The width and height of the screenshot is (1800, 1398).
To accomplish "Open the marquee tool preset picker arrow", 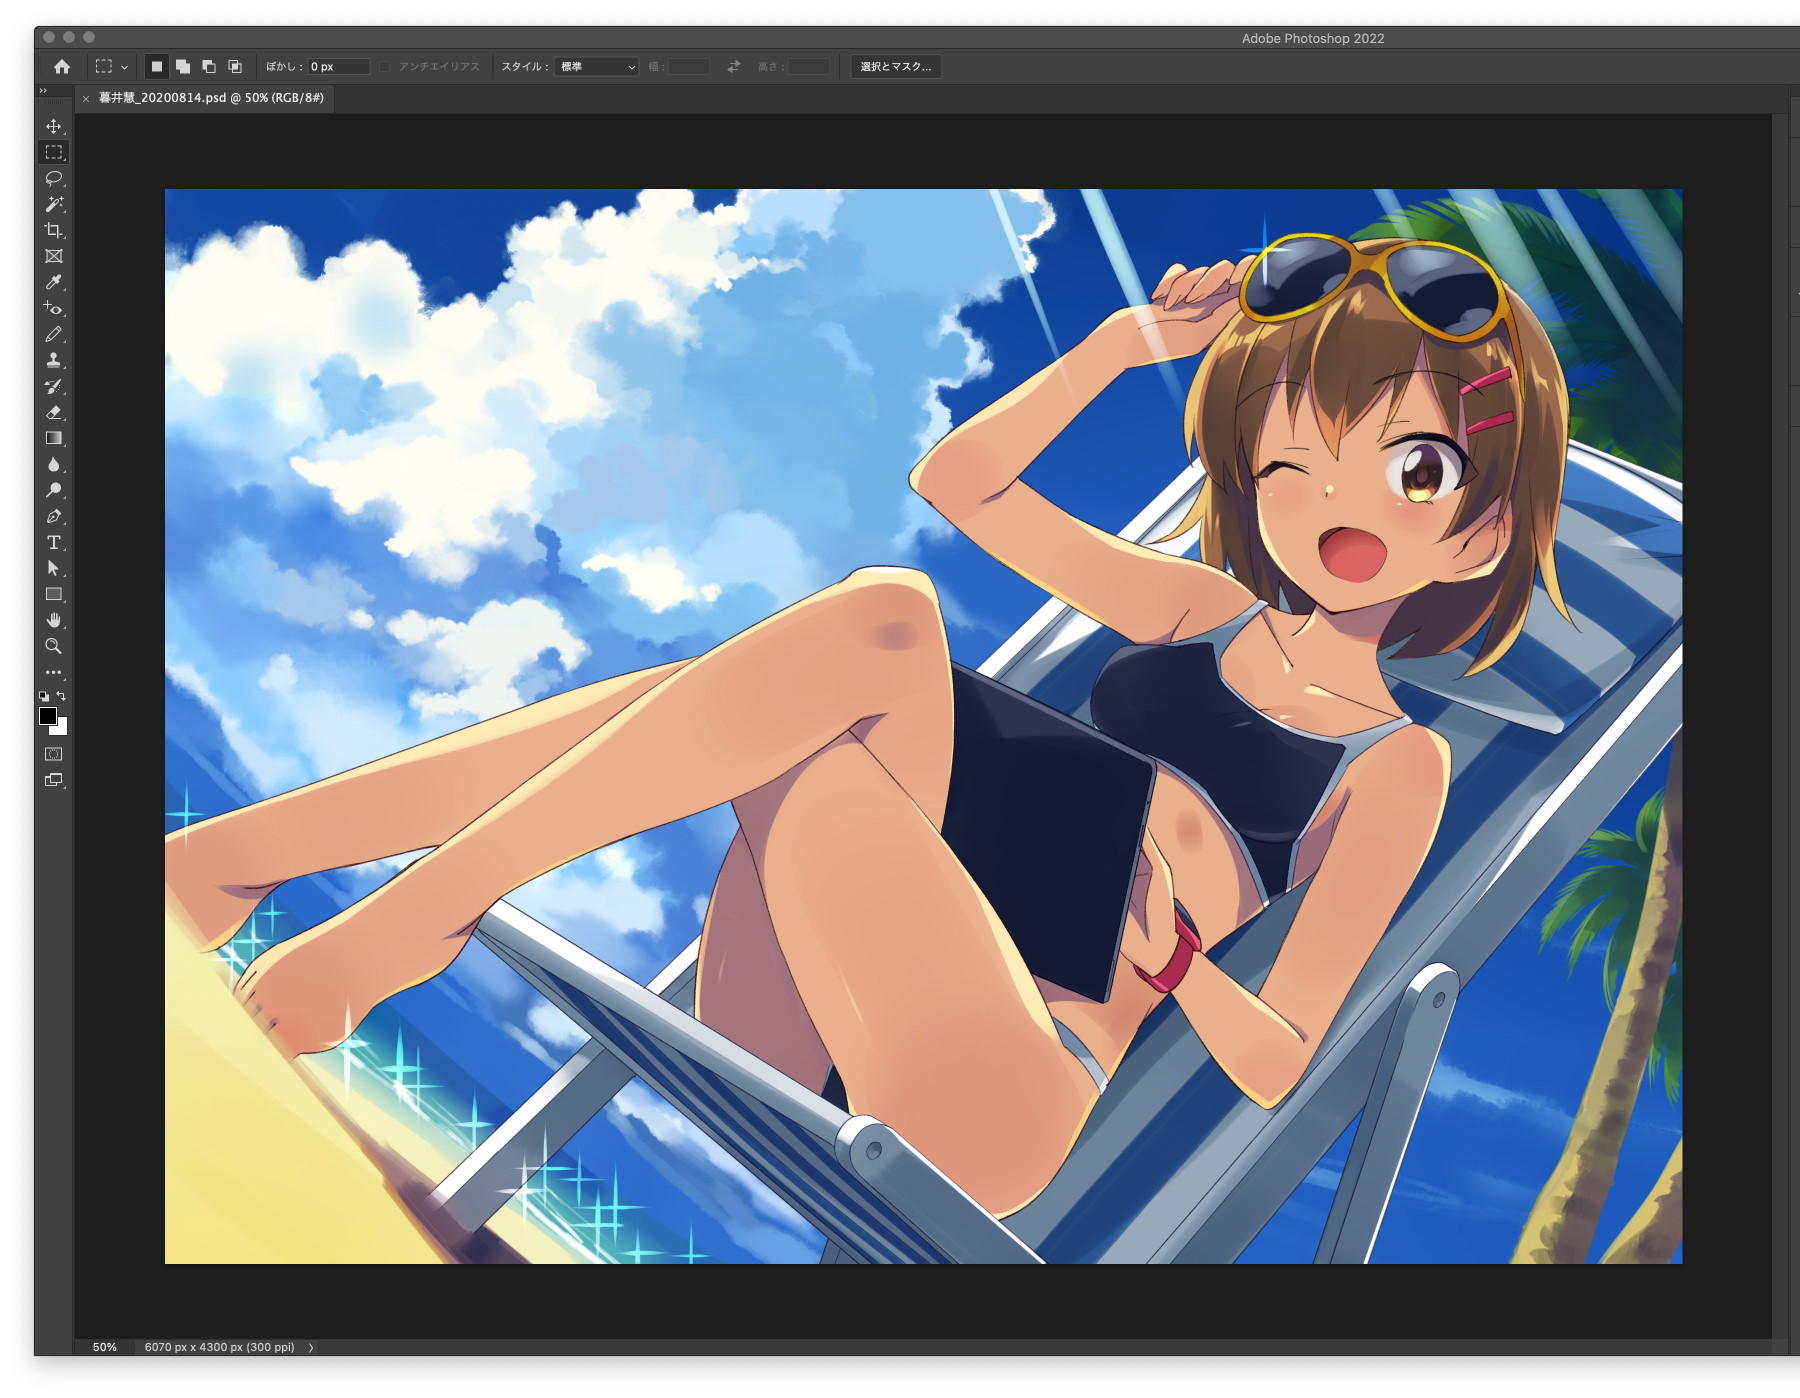I will pos(124,67).
